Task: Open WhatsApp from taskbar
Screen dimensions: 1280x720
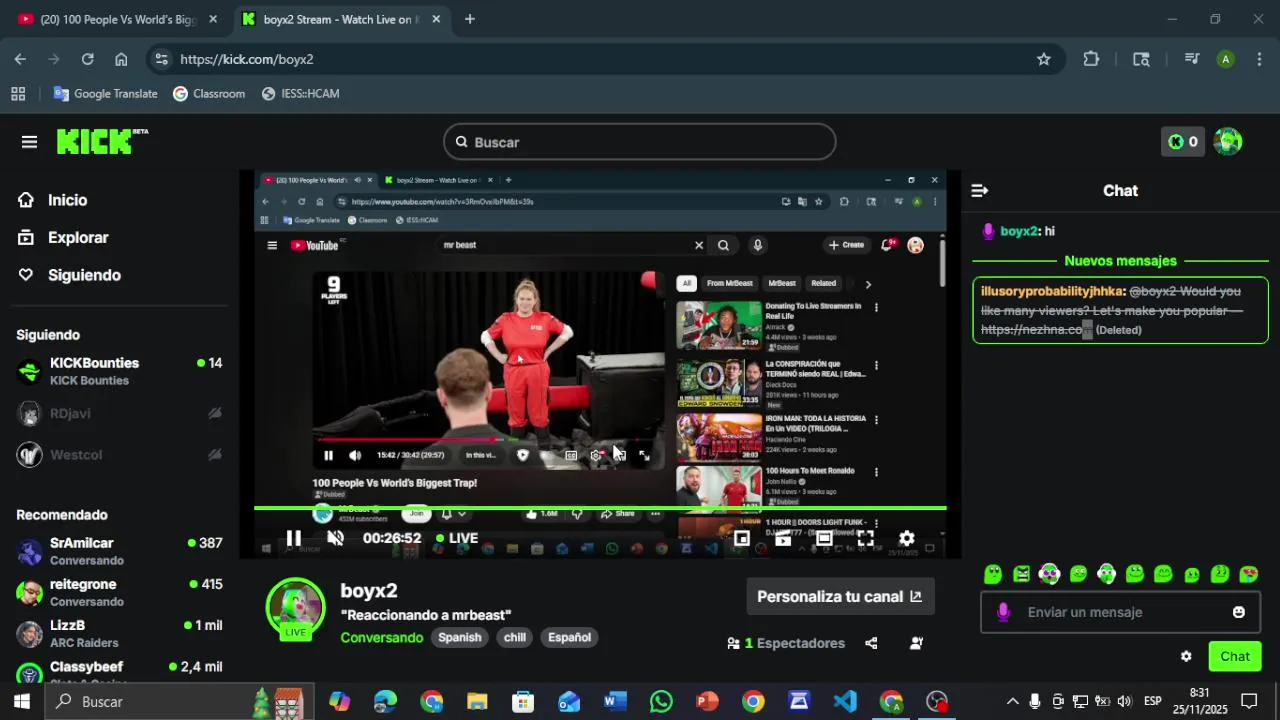Action: click(x=661, y=701)
